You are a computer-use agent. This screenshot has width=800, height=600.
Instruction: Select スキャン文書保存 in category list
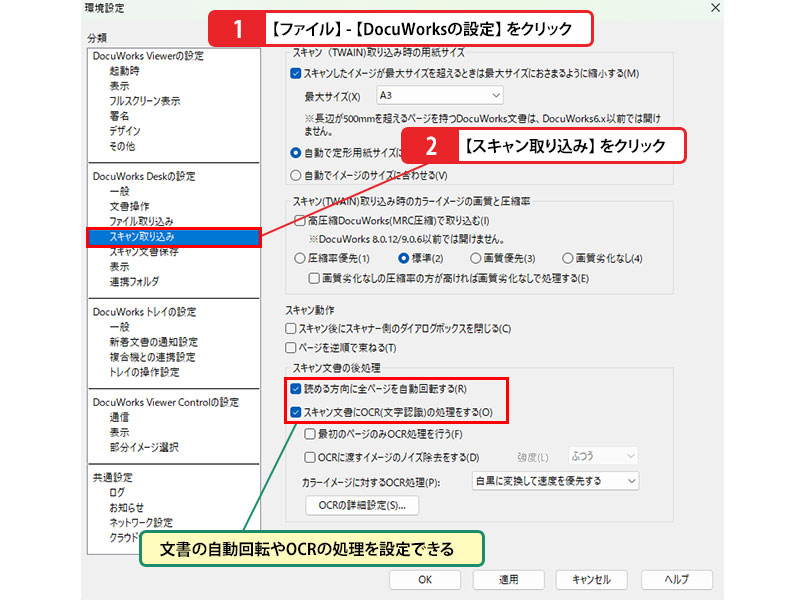coord(144,252)
